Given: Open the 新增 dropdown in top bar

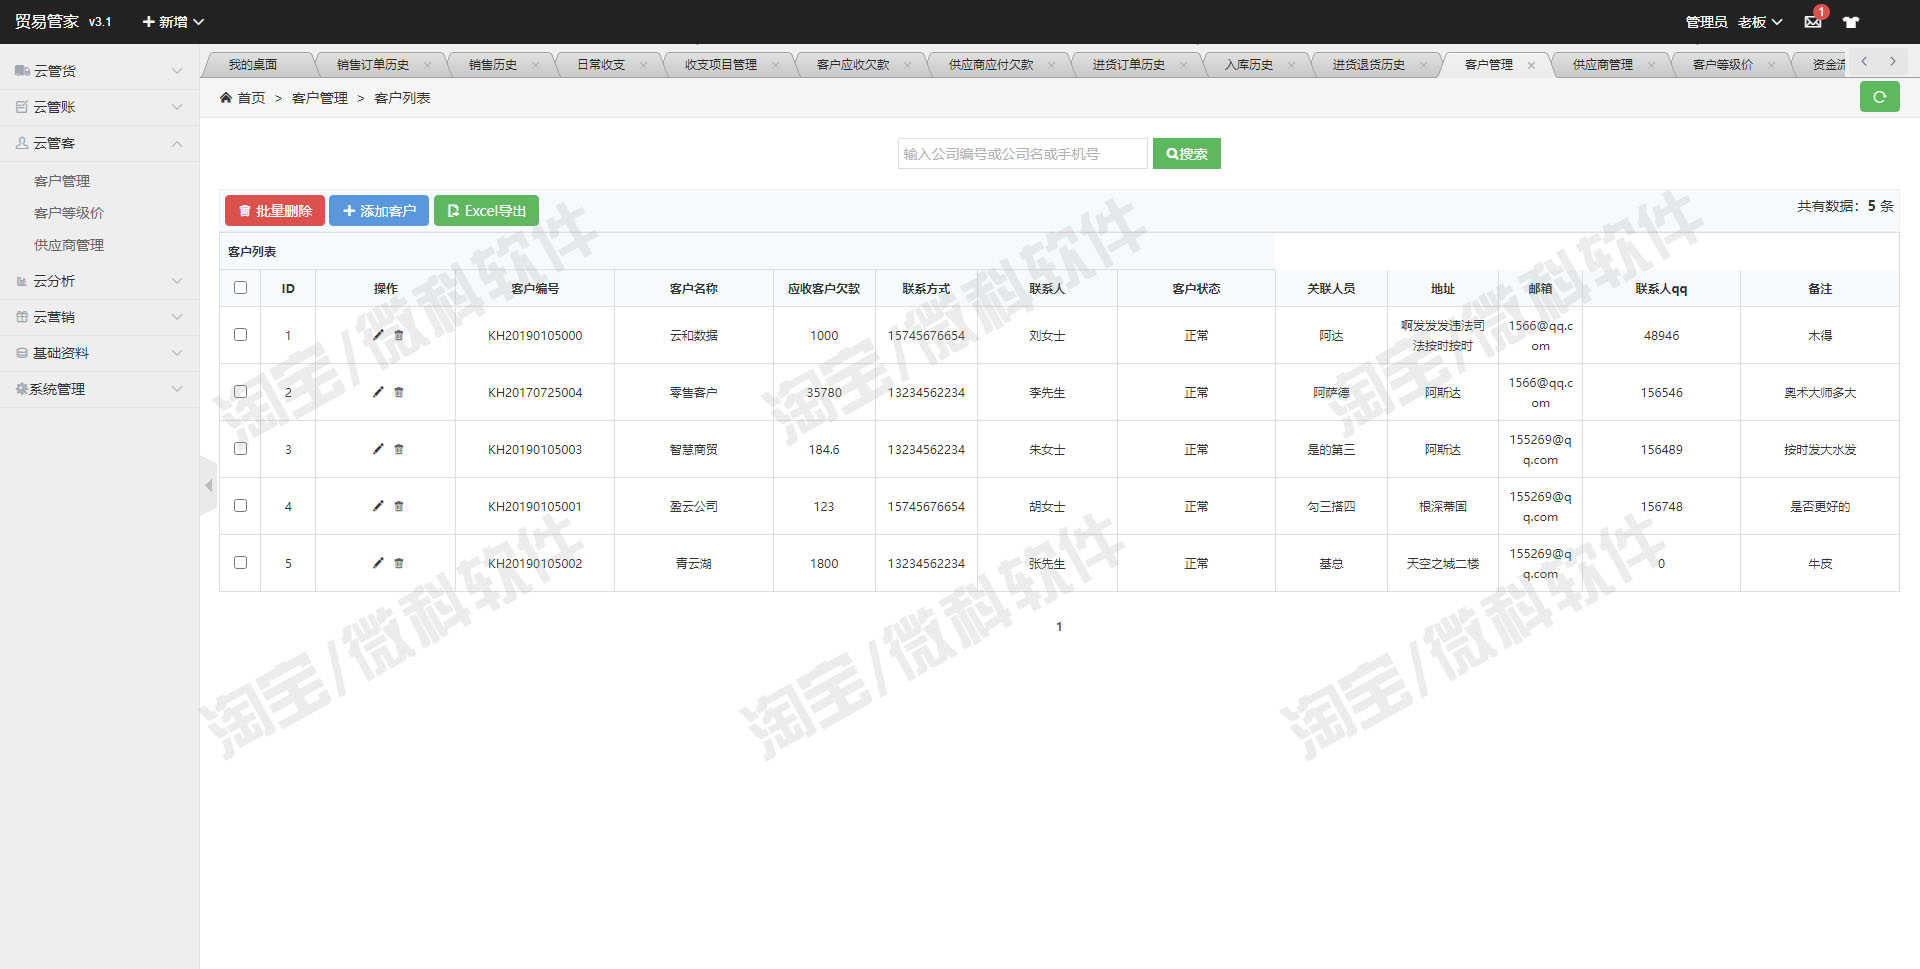Looking at the screenshot, I should (173, 22).
